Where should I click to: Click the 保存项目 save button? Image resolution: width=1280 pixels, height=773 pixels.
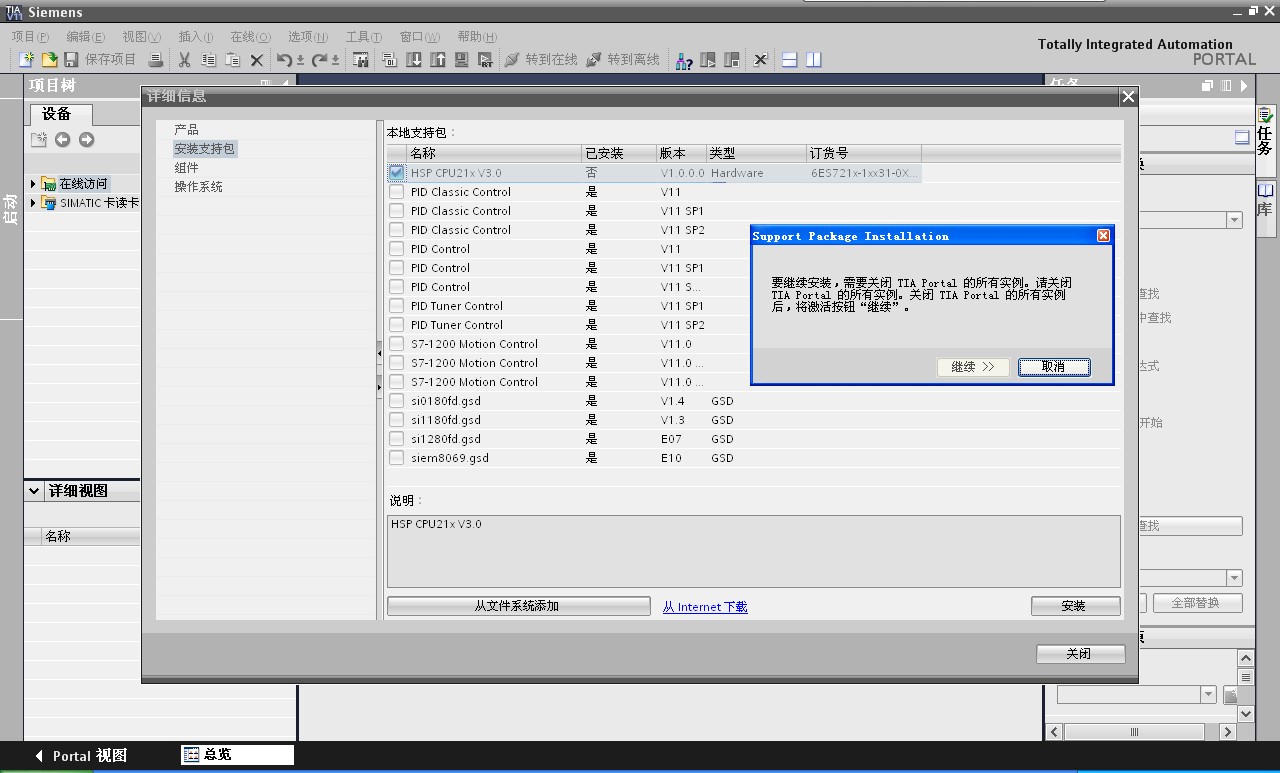(x=100, y=60)
